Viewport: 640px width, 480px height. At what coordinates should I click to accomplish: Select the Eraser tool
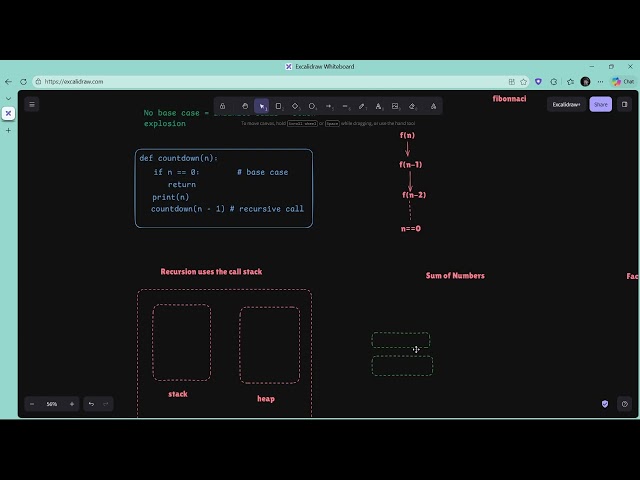(412, 106)
